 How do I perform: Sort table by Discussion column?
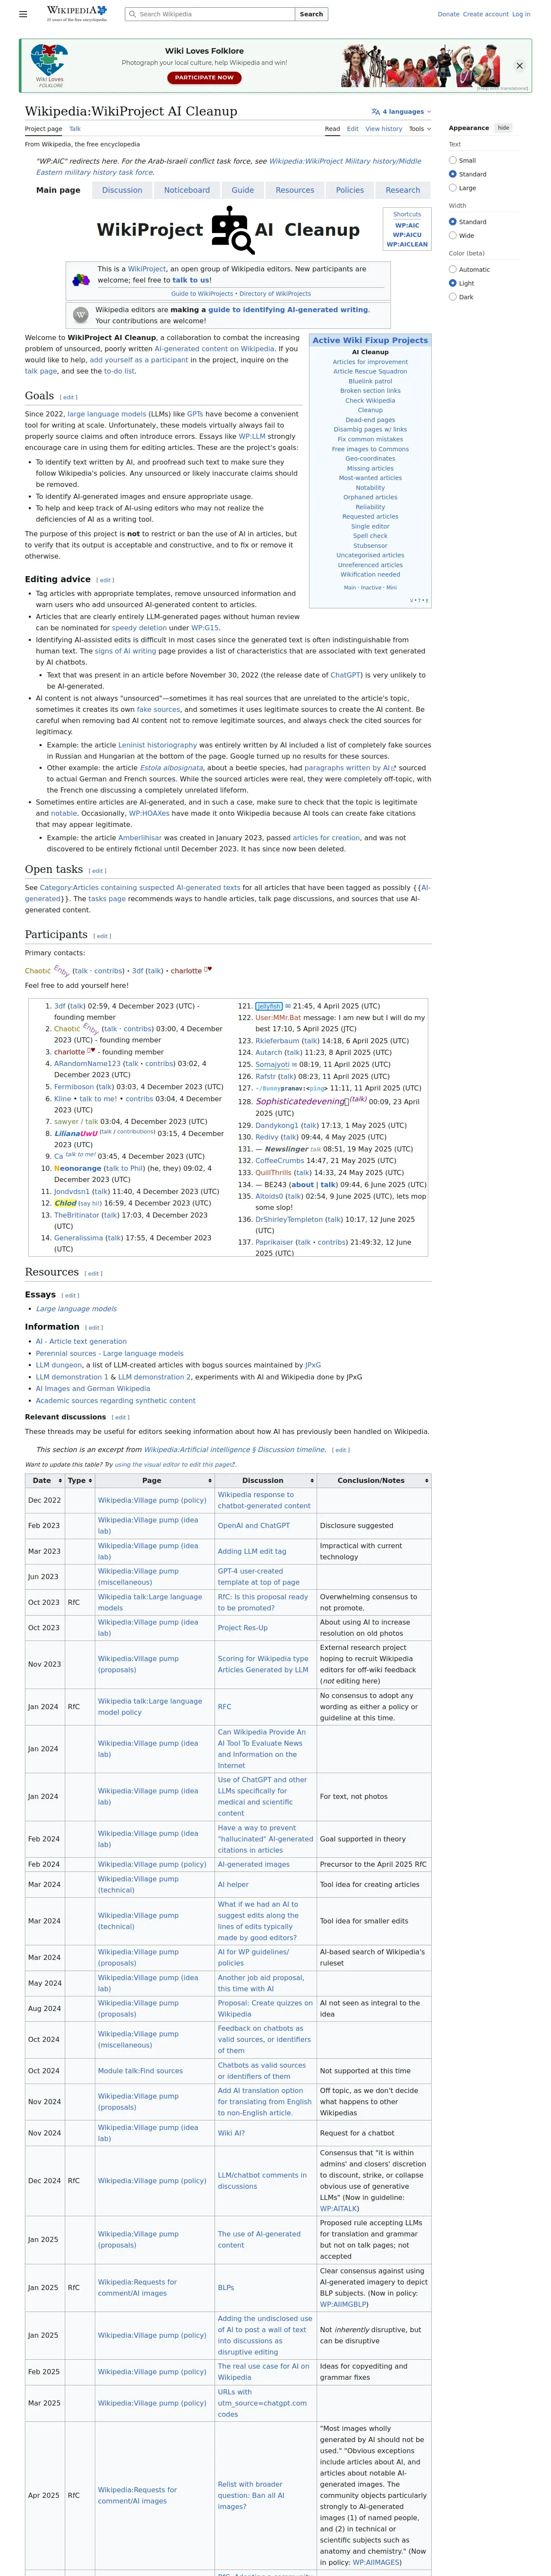(x=265, y=1480)
